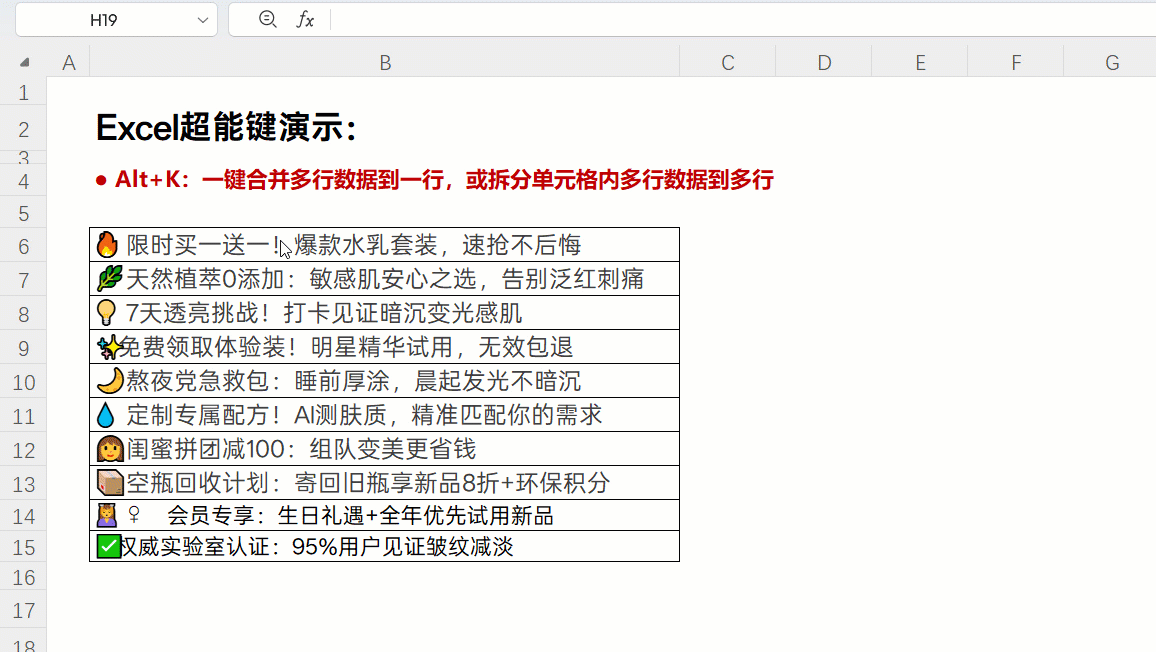This screenshot has height=652, width=1156.
Task: Select row 10 header
Action: point(24,381)
